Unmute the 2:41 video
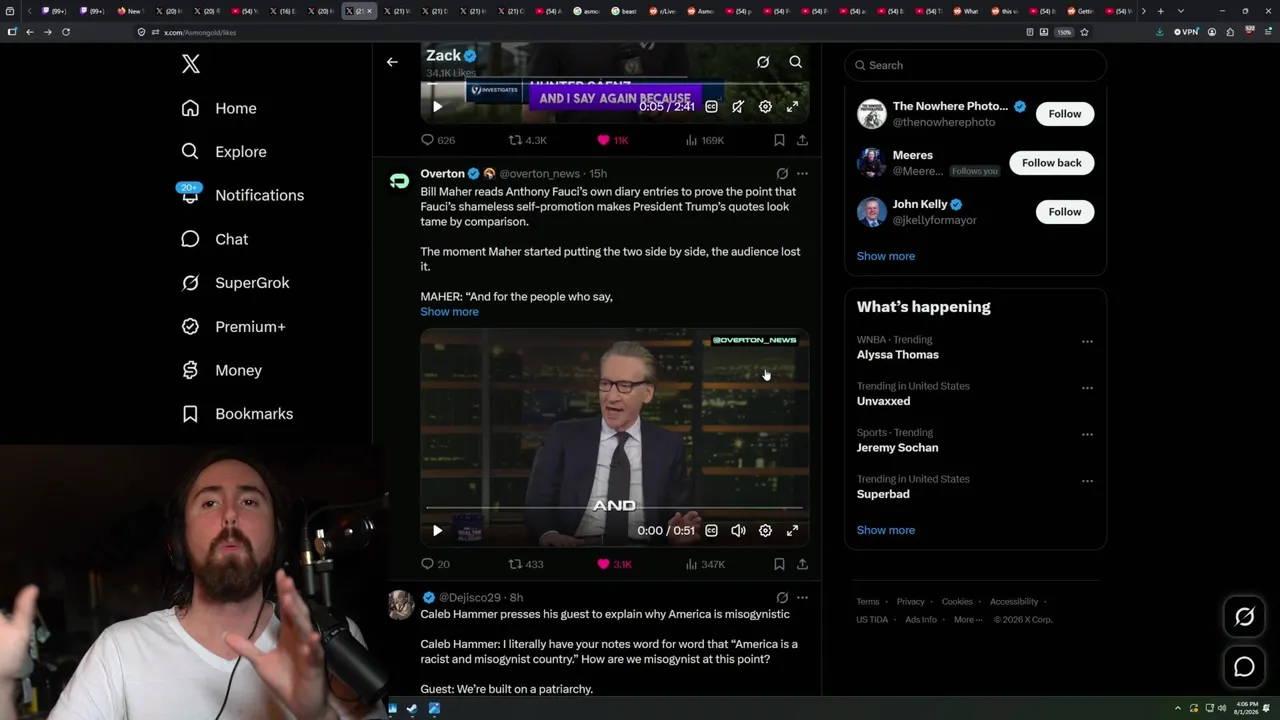The image size is (1280, 720). pyautogui.click(x=738, y=107)
